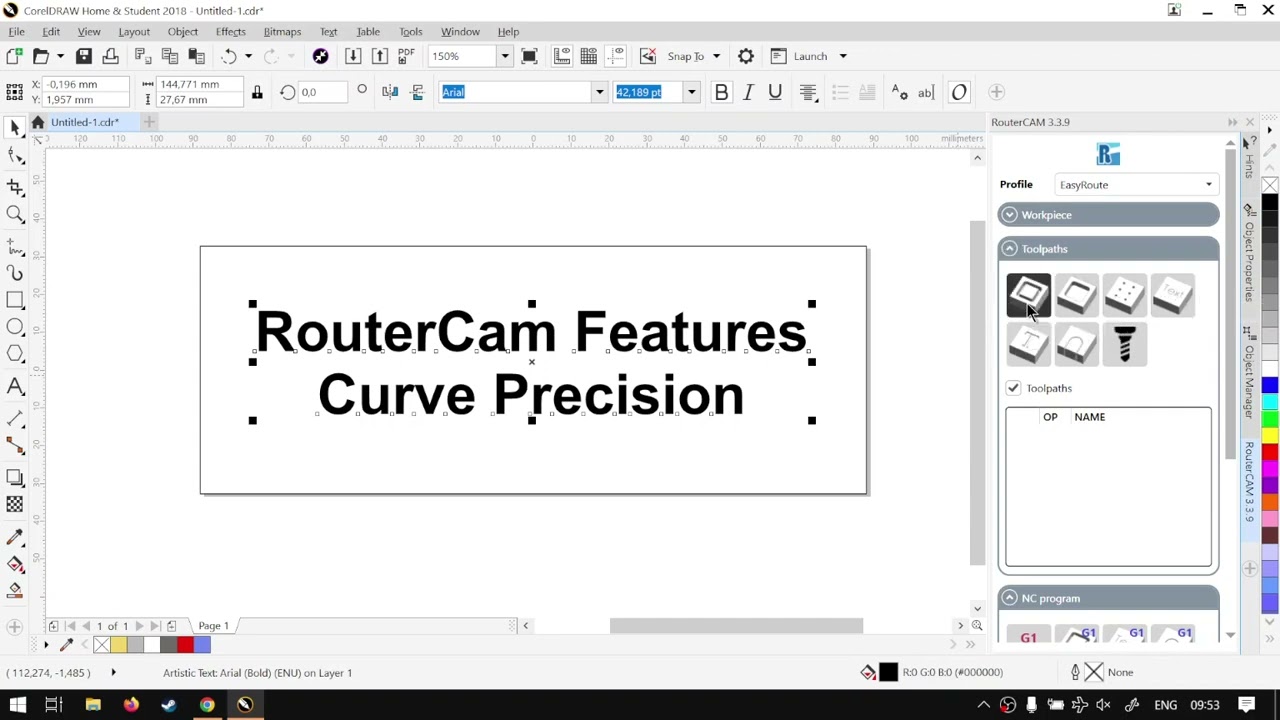Click the red swatch in document palette
Screen dimensions: 1280x720
click(185, 645)
